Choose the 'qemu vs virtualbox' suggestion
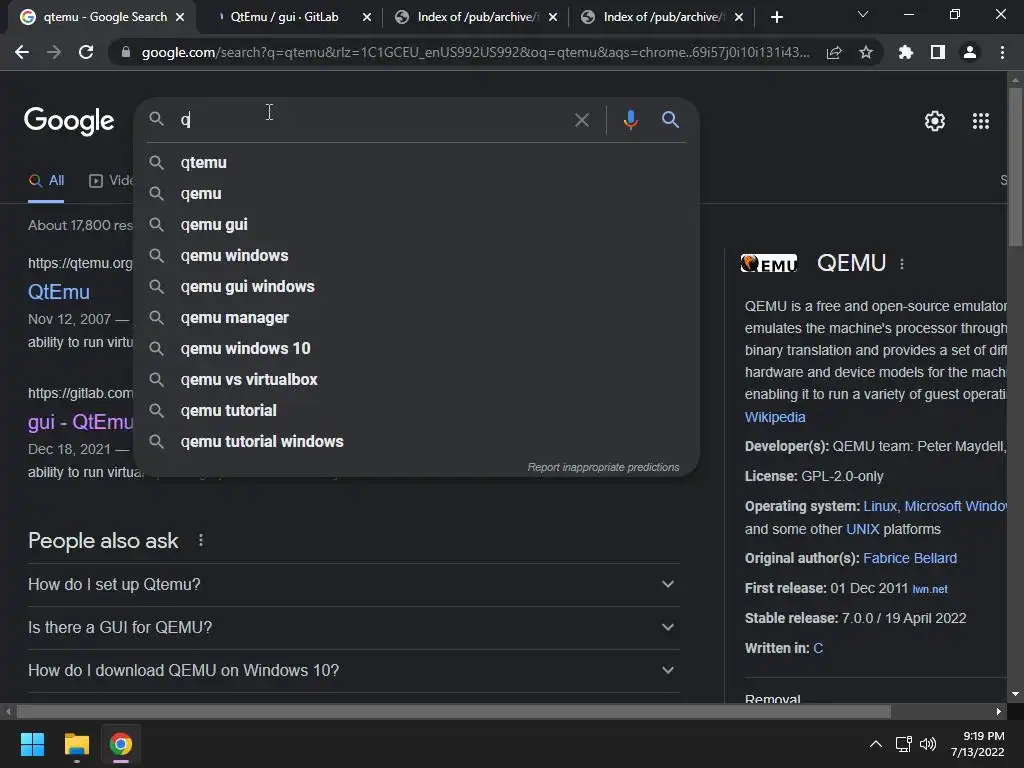Viewport: 1024px width, 768px height. 417,379
